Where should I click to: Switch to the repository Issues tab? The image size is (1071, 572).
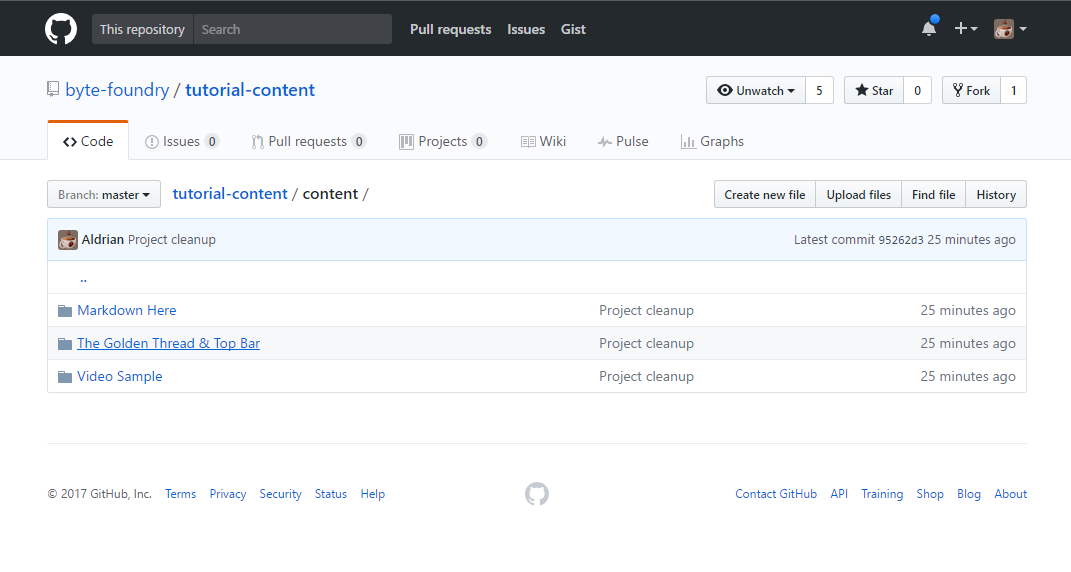click(x=182, y=141)
